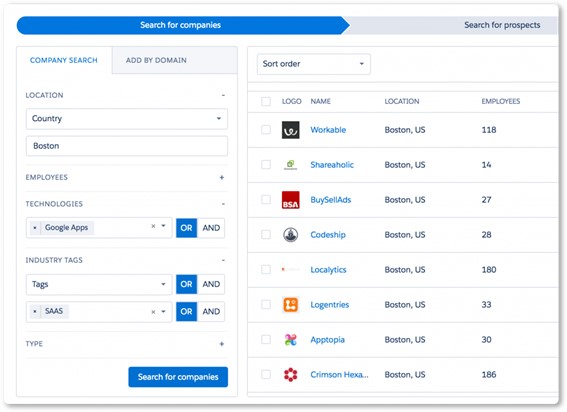Open the Tags dropdown
The image size is (567, 412).
coord(99,284)
